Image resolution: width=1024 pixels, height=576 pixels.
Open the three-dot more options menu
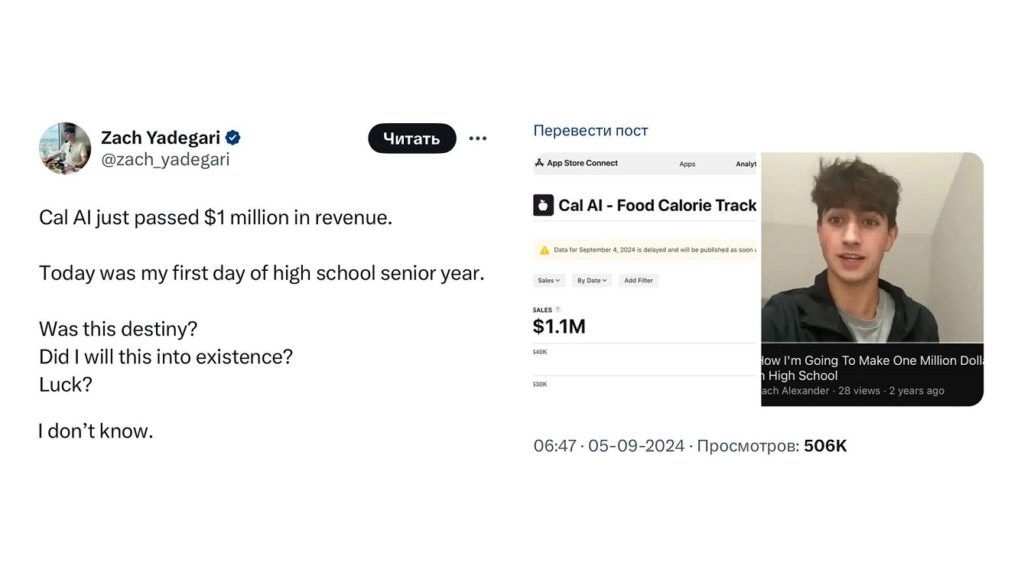[478, 138]
